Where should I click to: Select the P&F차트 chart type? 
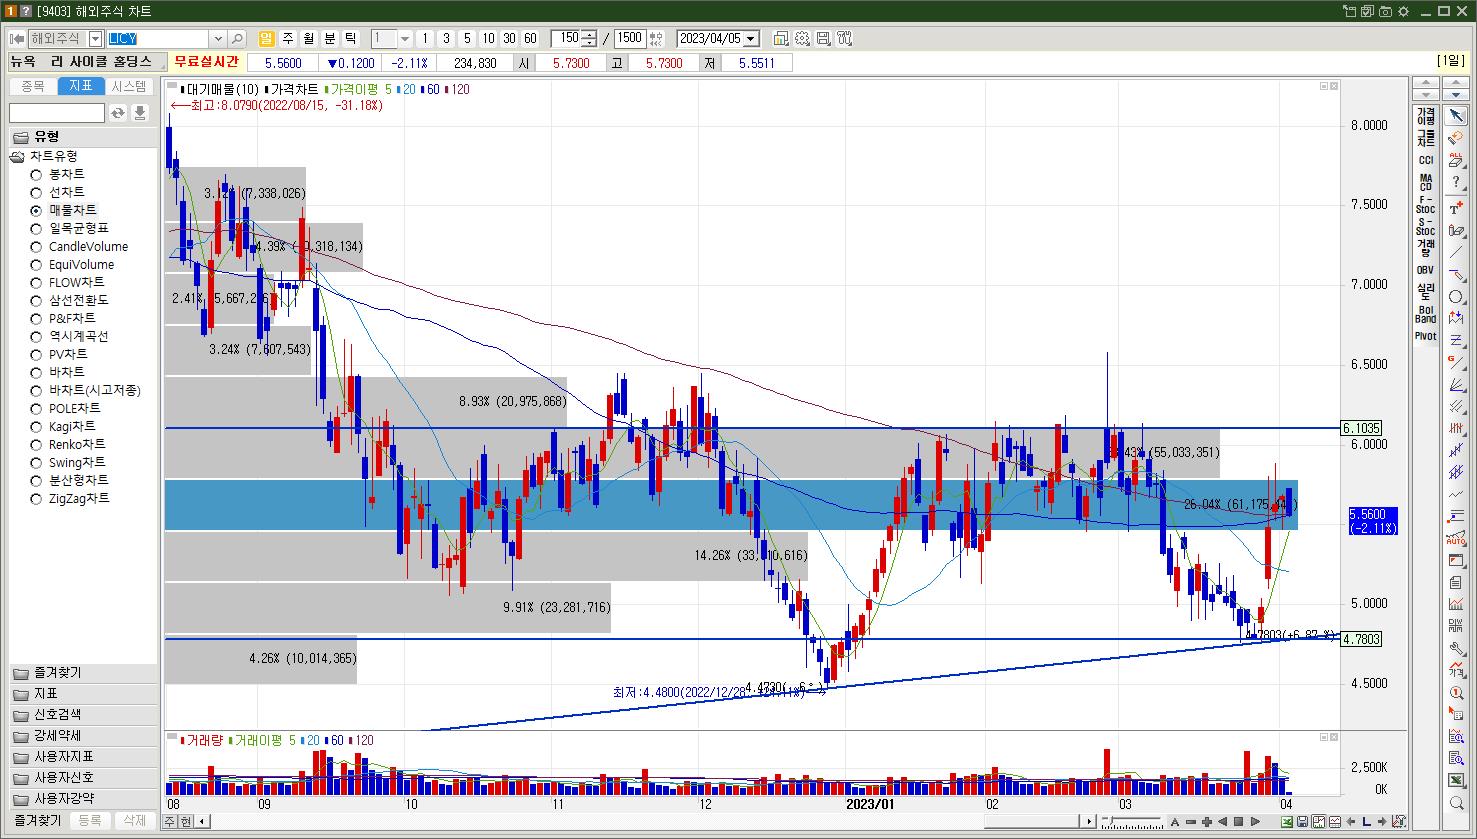tap(63, 318)
